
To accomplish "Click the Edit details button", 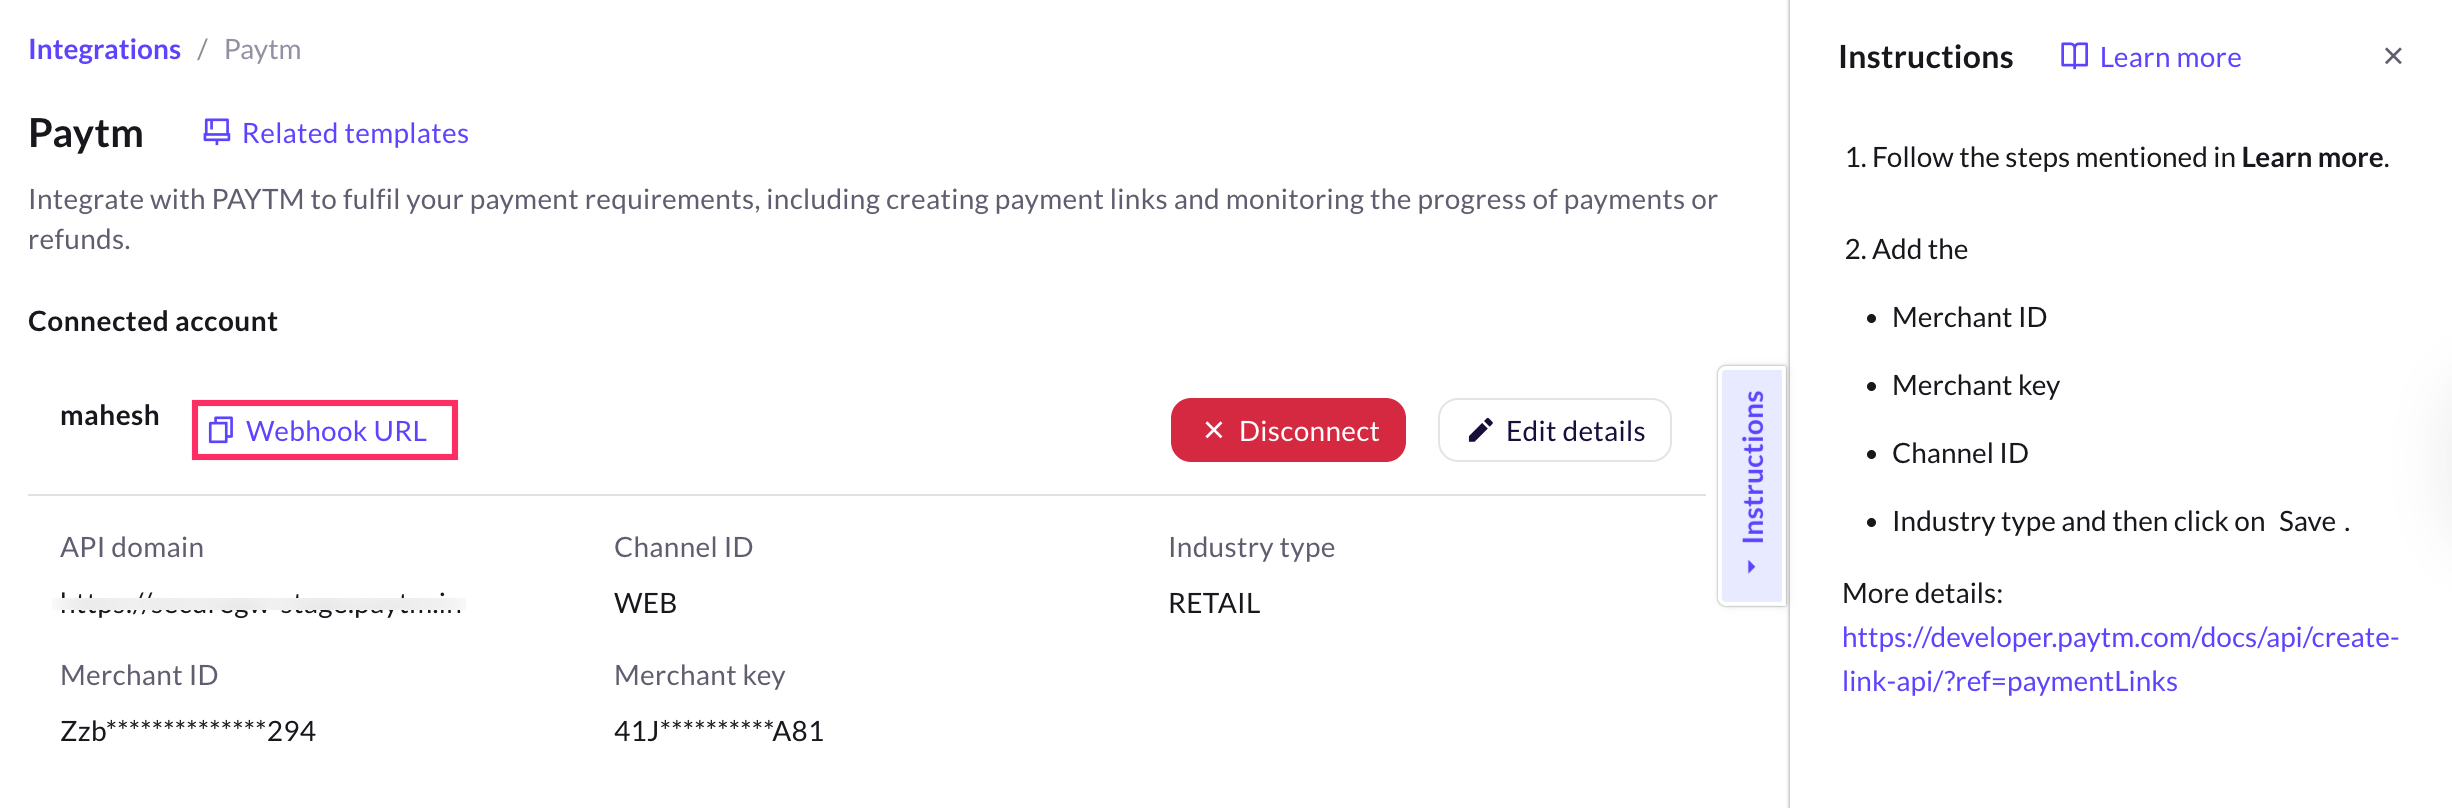I will pyautogui.click(x=1554, y=431).
